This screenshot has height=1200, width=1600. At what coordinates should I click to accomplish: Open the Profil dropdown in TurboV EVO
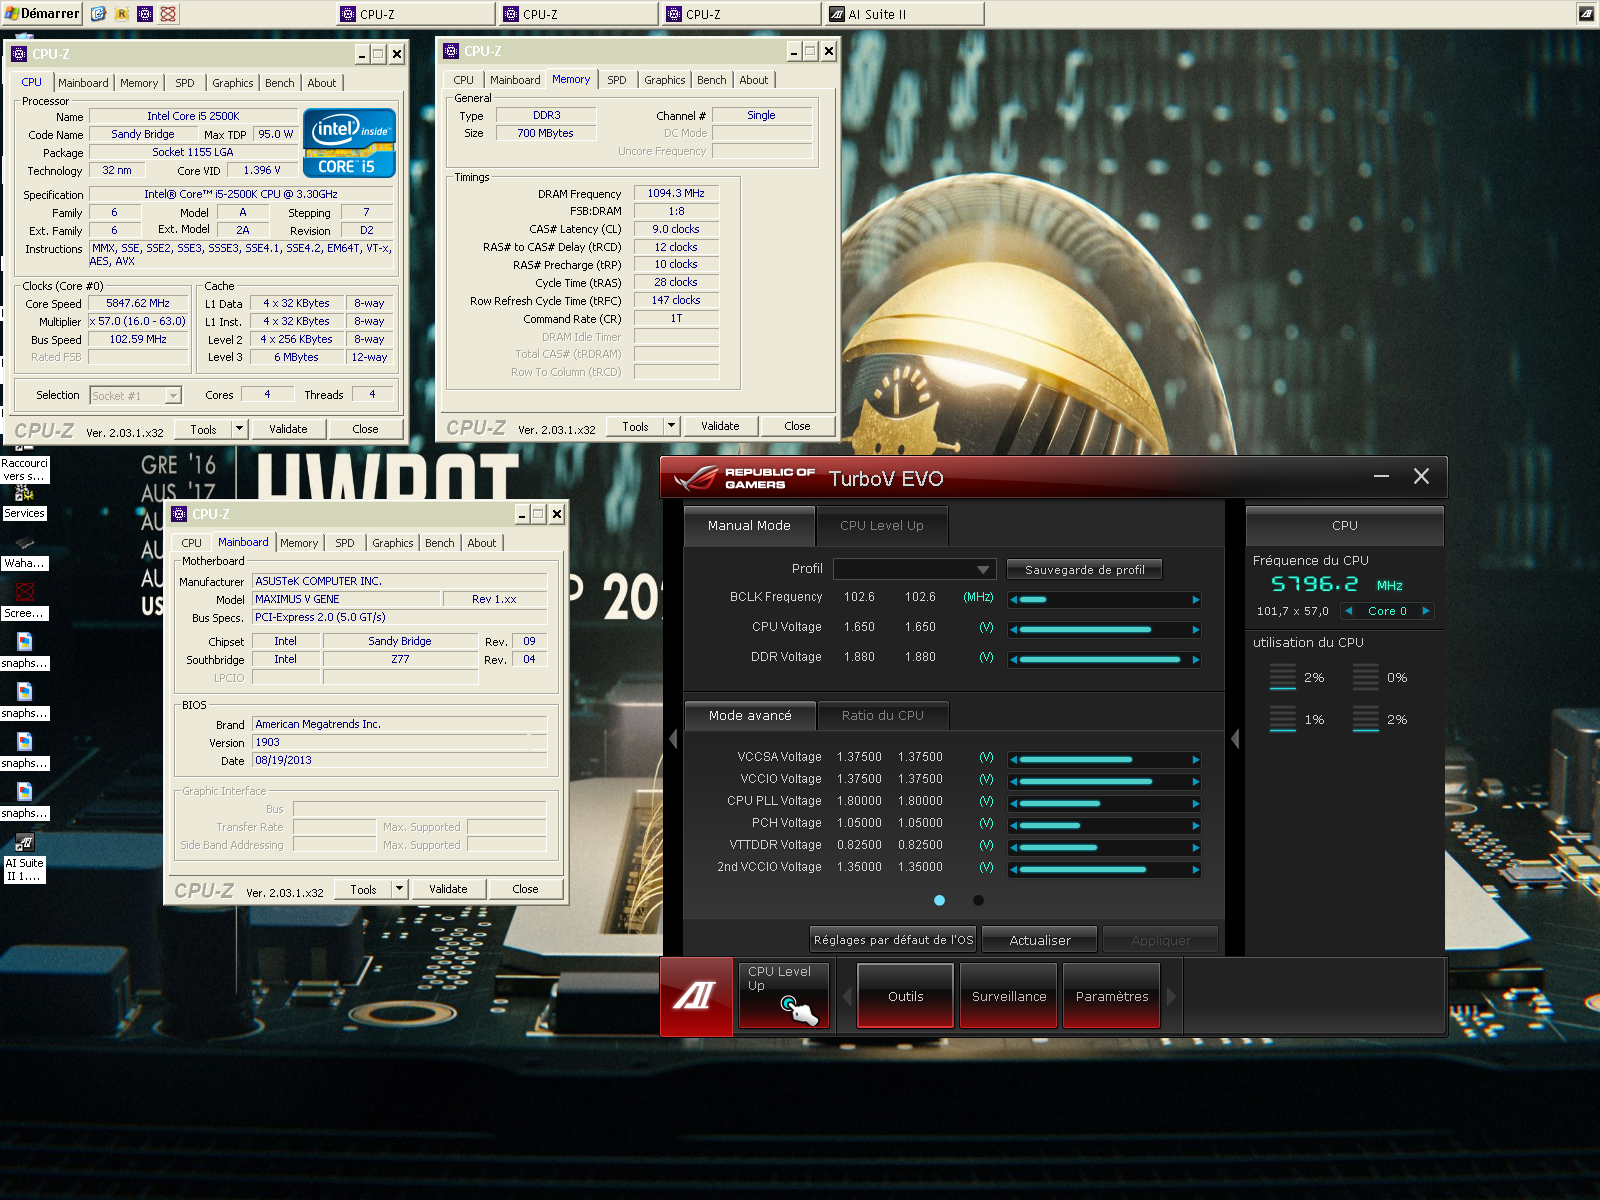click(915, 569)
